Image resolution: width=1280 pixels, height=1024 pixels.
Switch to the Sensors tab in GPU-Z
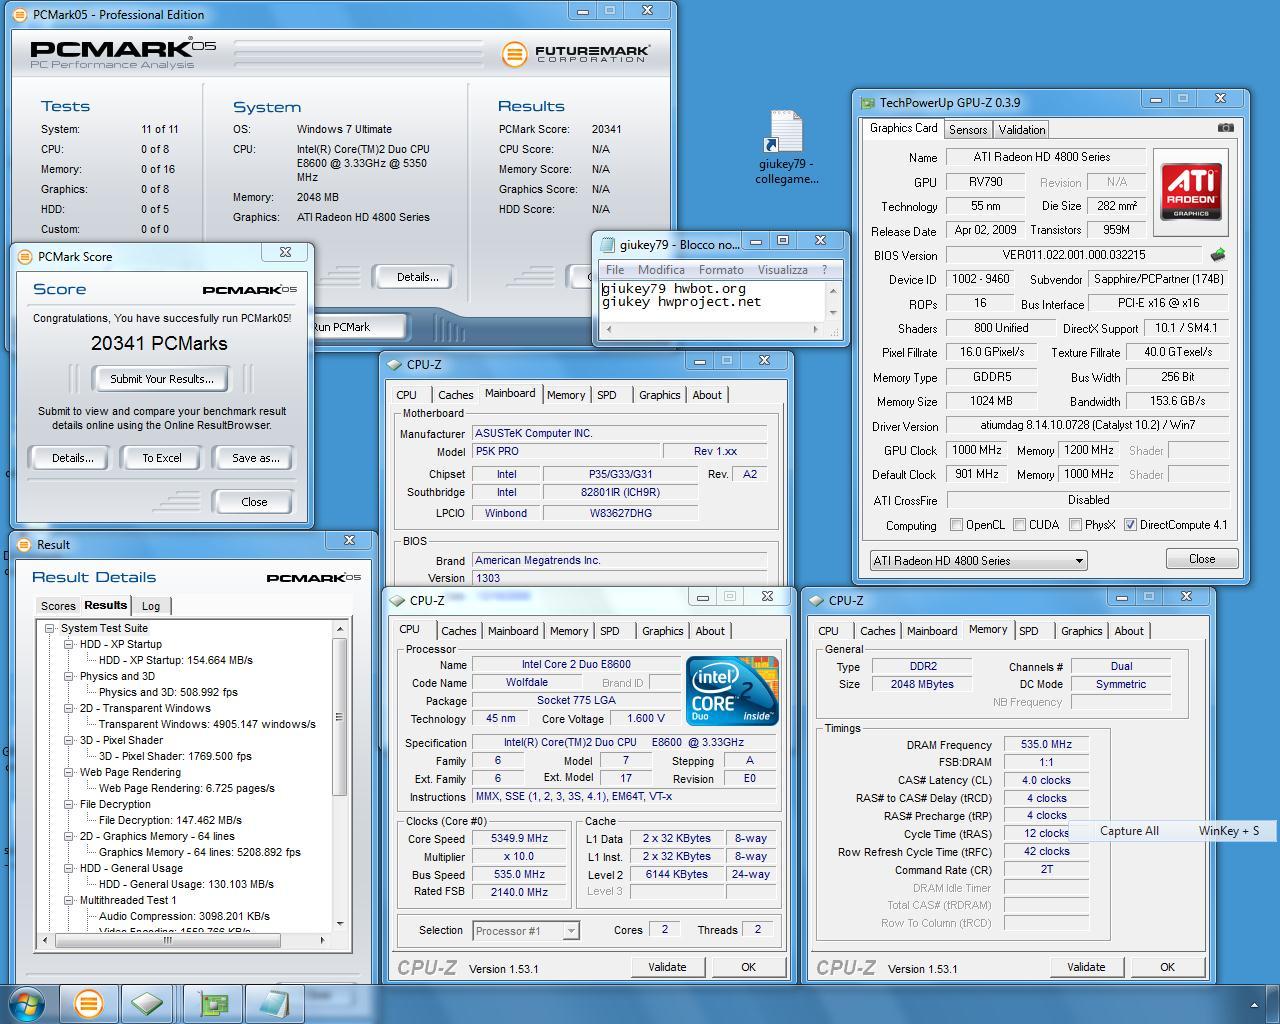click(x=968, y=129)
